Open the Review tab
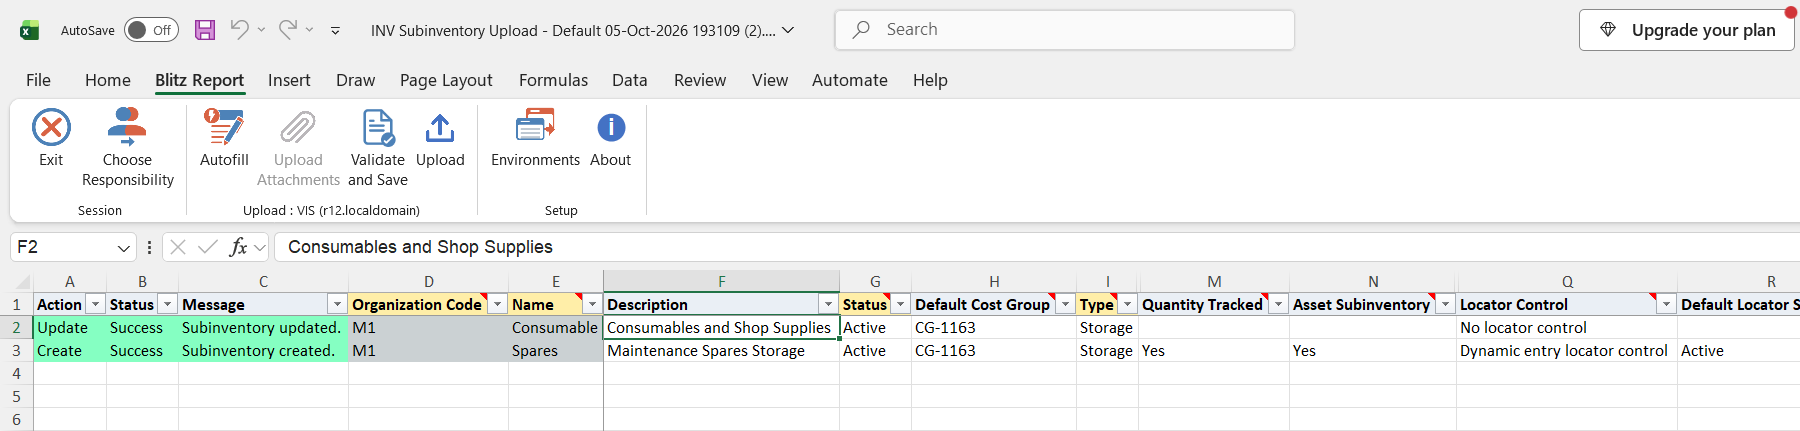Viewport: 1800px width, 431px height. (x=700, y=80)
